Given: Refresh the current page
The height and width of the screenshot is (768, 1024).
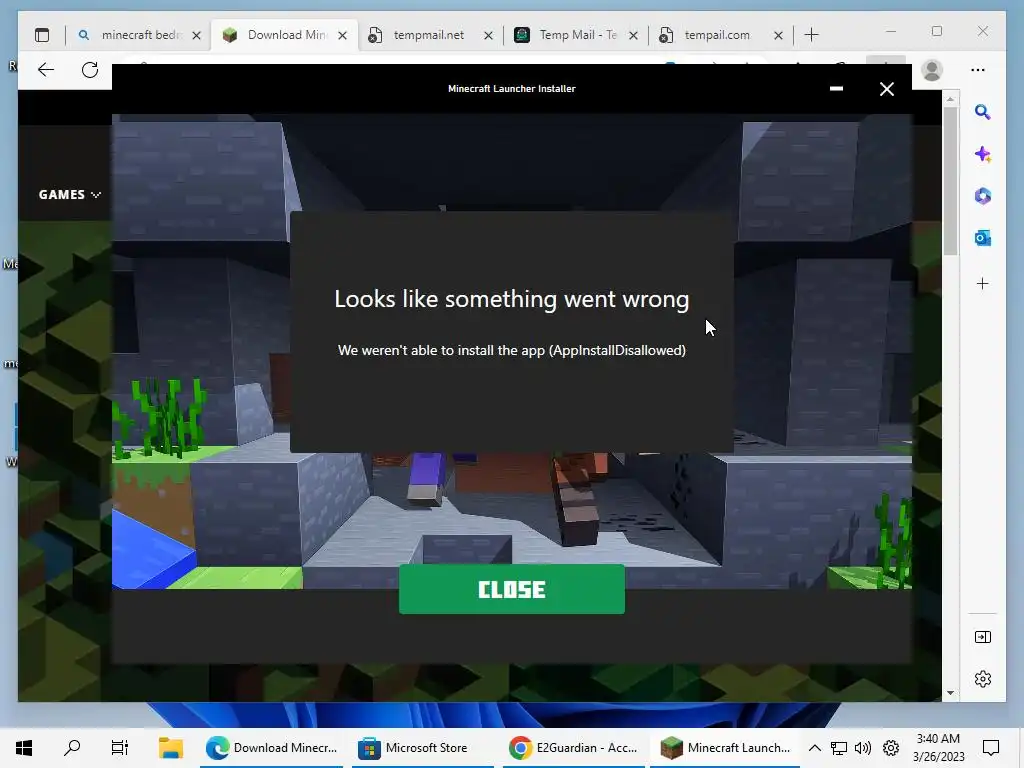Looking at the screenshot, I should [x=90, y=70].
